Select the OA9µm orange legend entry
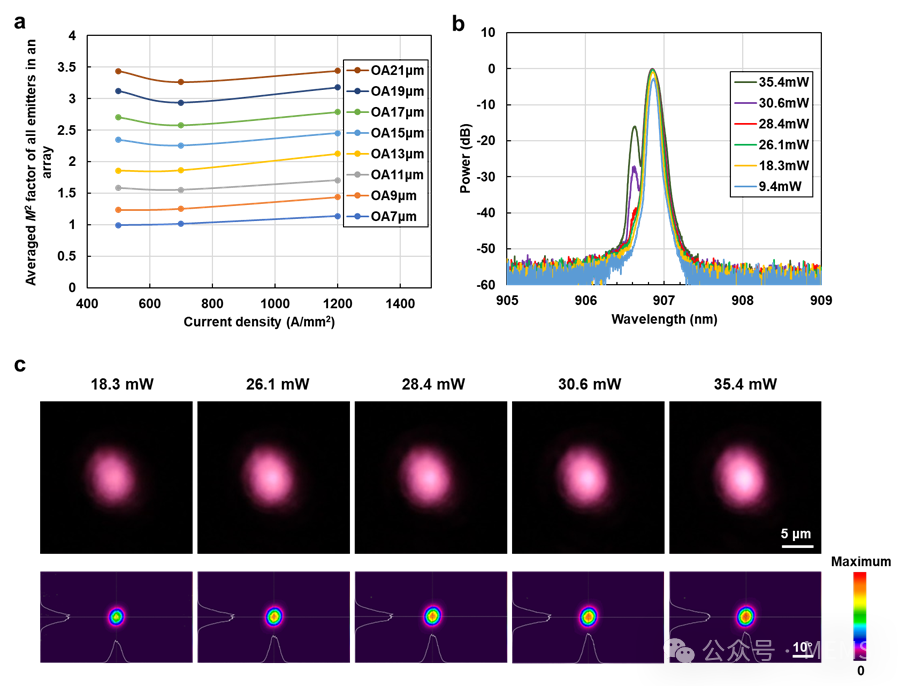 (384, 196)
